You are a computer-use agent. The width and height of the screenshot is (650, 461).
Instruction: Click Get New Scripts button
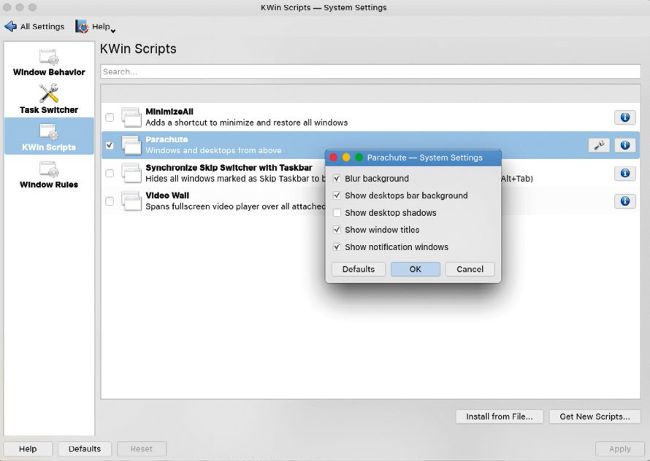click(x=594, y=416)
